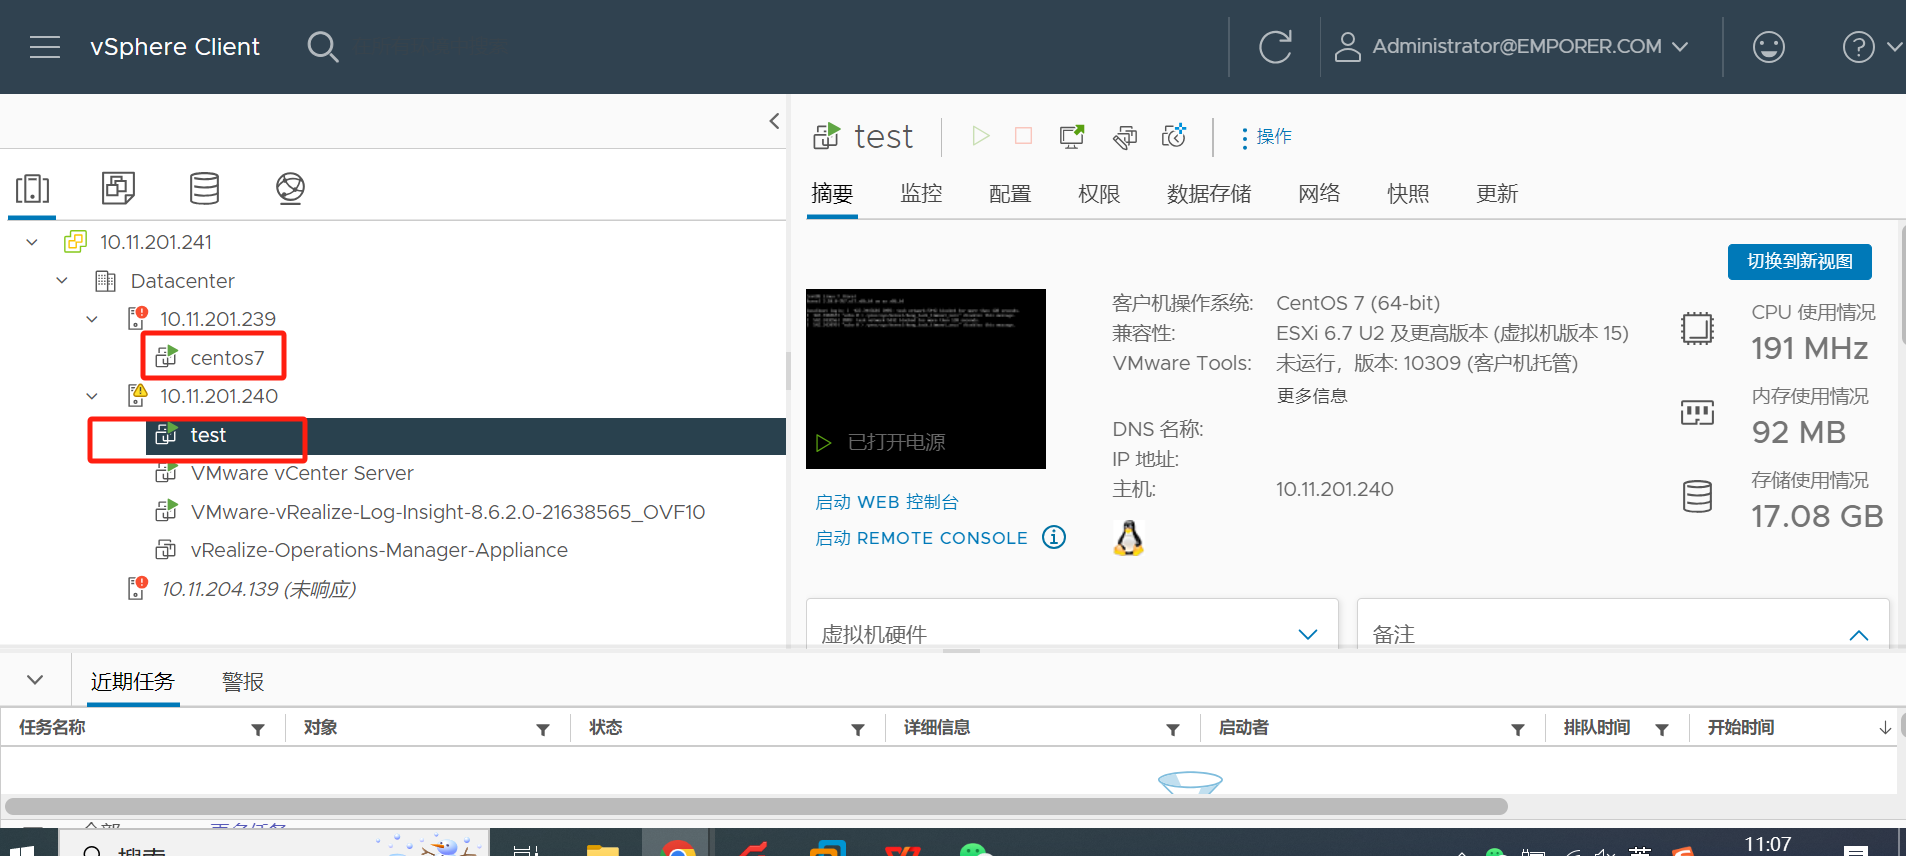The height and width of the screenshot is (856, 1906).
Task: Open the hamburger navigation menu
Action: [x=45, y=47]
